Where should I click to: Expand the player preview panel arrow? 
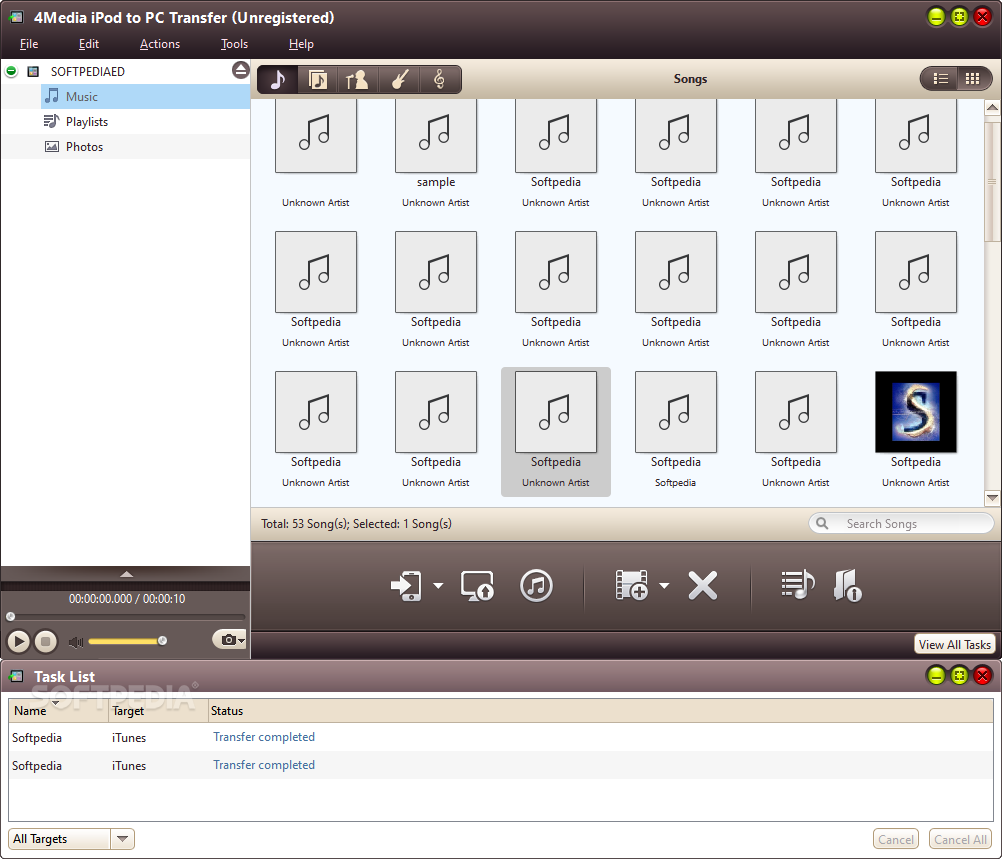click(127, 574)
